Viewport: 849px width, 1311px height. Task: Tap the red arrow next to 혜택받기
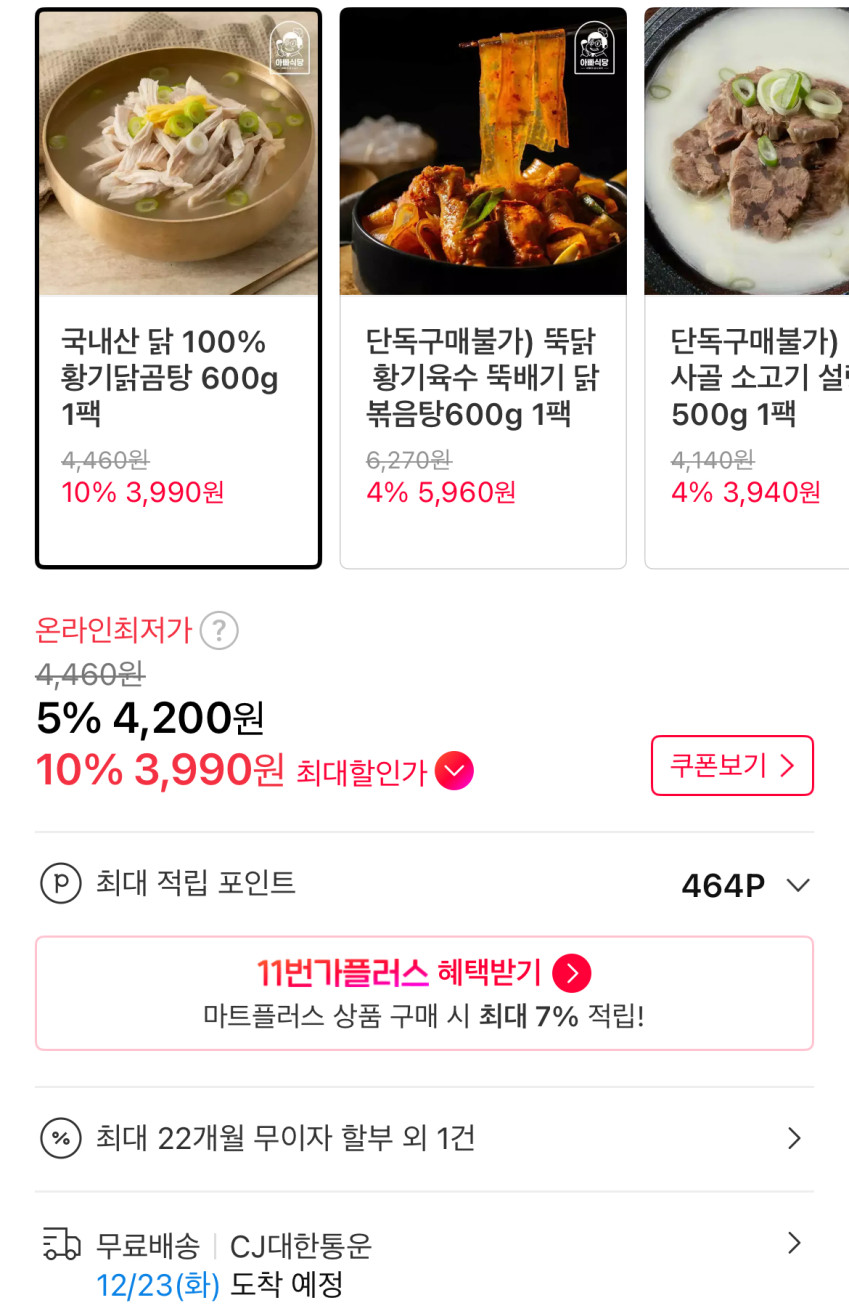point(572,973)
